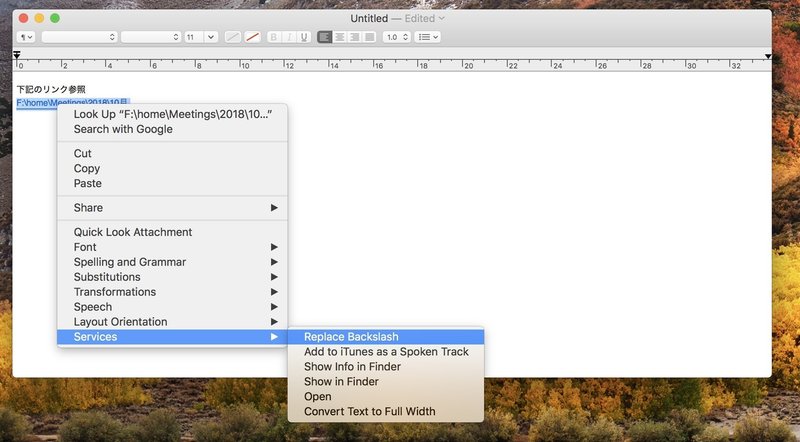Image resolution: width=800 pixels, height=442 pixels.
Task: Toggle underline formatting
Action: coord(304,37)
